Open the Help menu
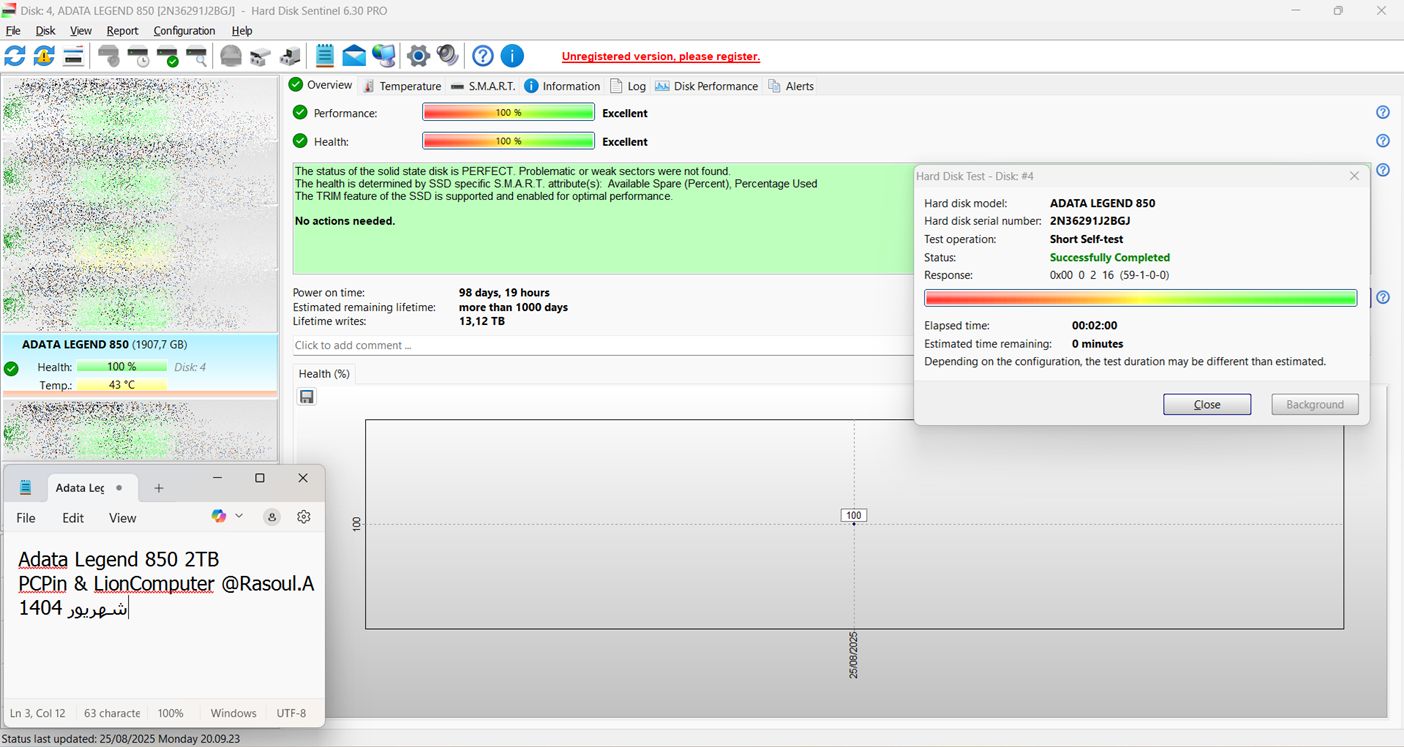The image size is (1404, 747). pos(242,31)
